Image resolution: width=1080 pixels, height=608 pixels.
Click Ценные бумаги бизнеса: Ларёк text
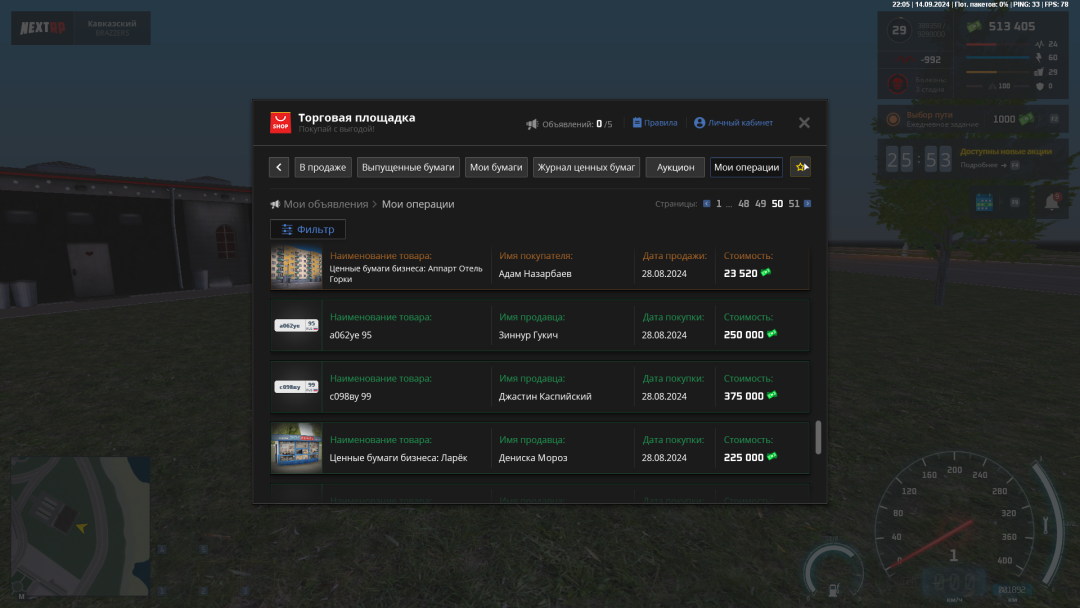coord(398,457)
